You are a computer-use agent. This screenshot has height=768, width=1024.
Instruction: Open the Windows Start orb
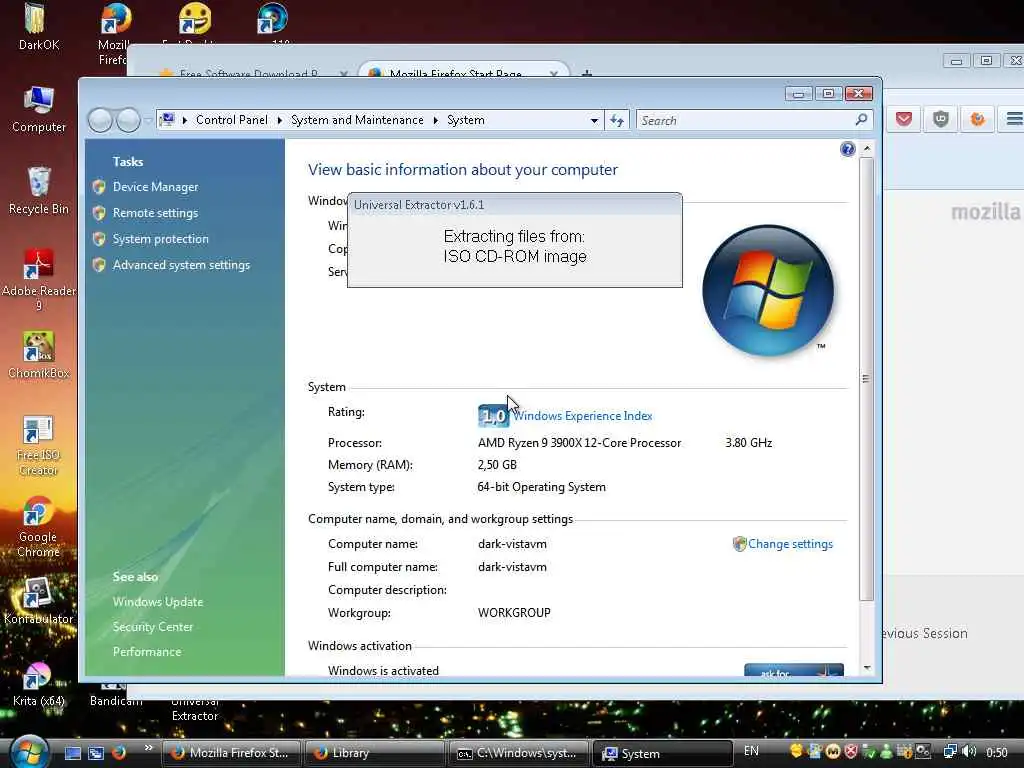coord(29,752)
